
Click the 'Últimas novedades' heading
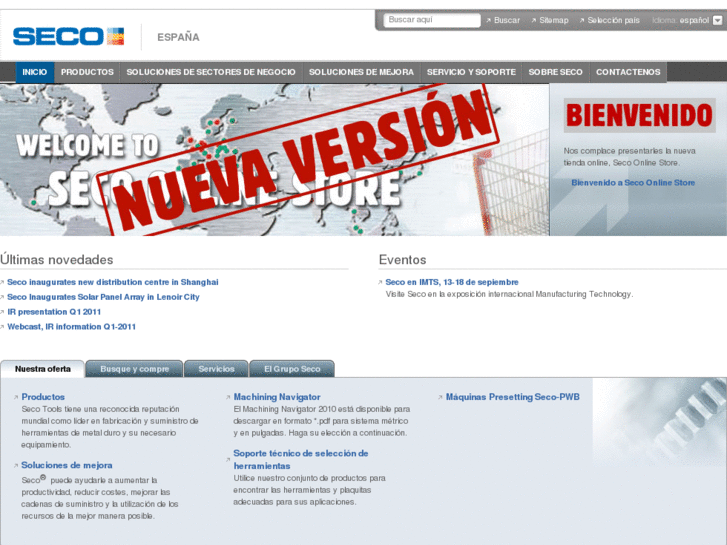coord(57,259)
